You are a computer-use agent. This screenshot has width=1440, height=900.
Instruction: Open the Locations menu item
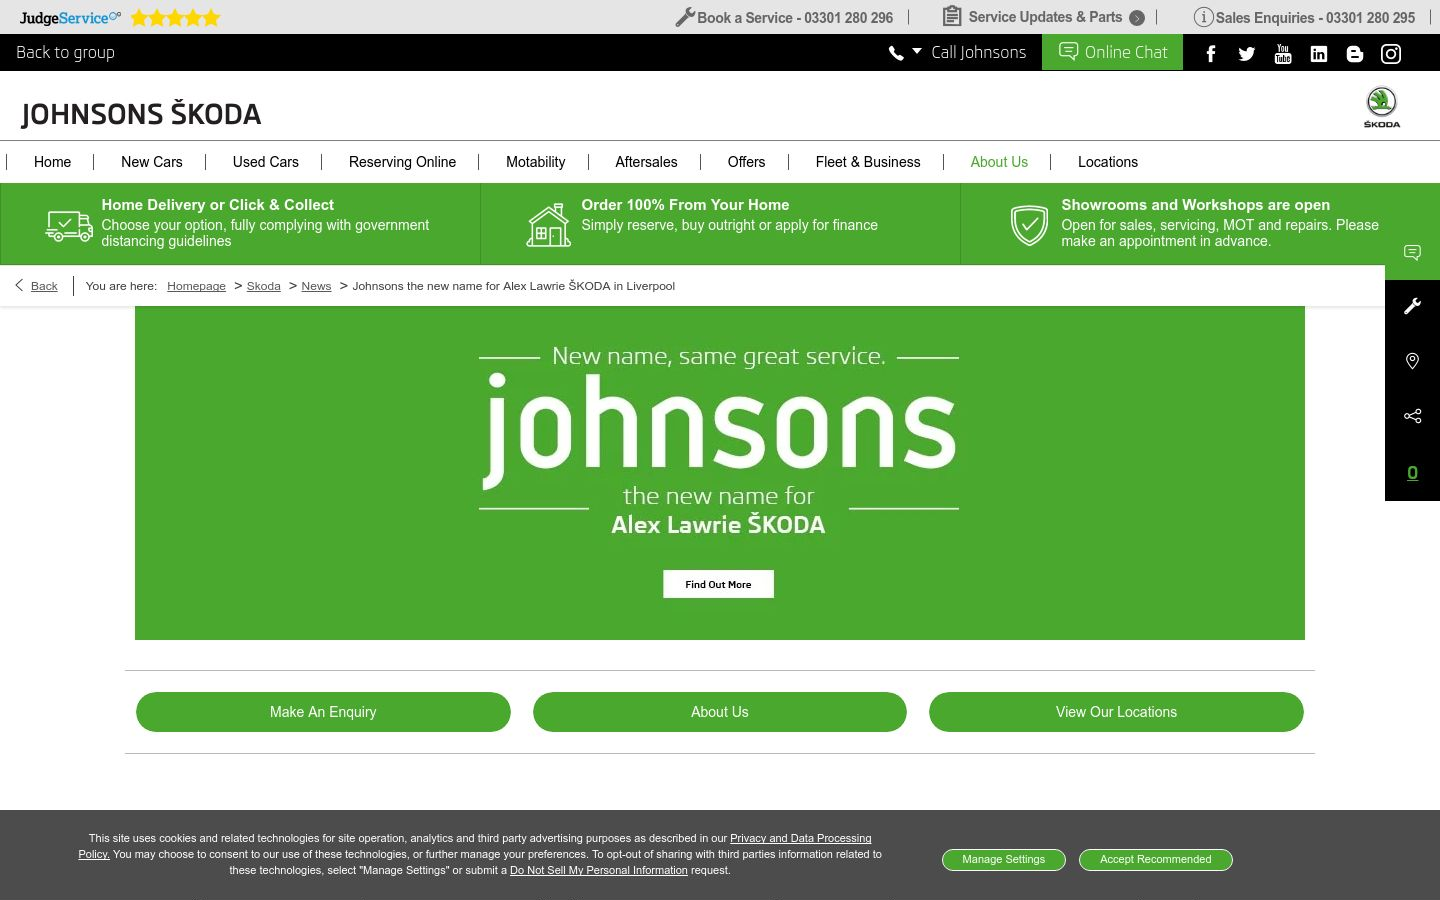[x=1108, y=162]
